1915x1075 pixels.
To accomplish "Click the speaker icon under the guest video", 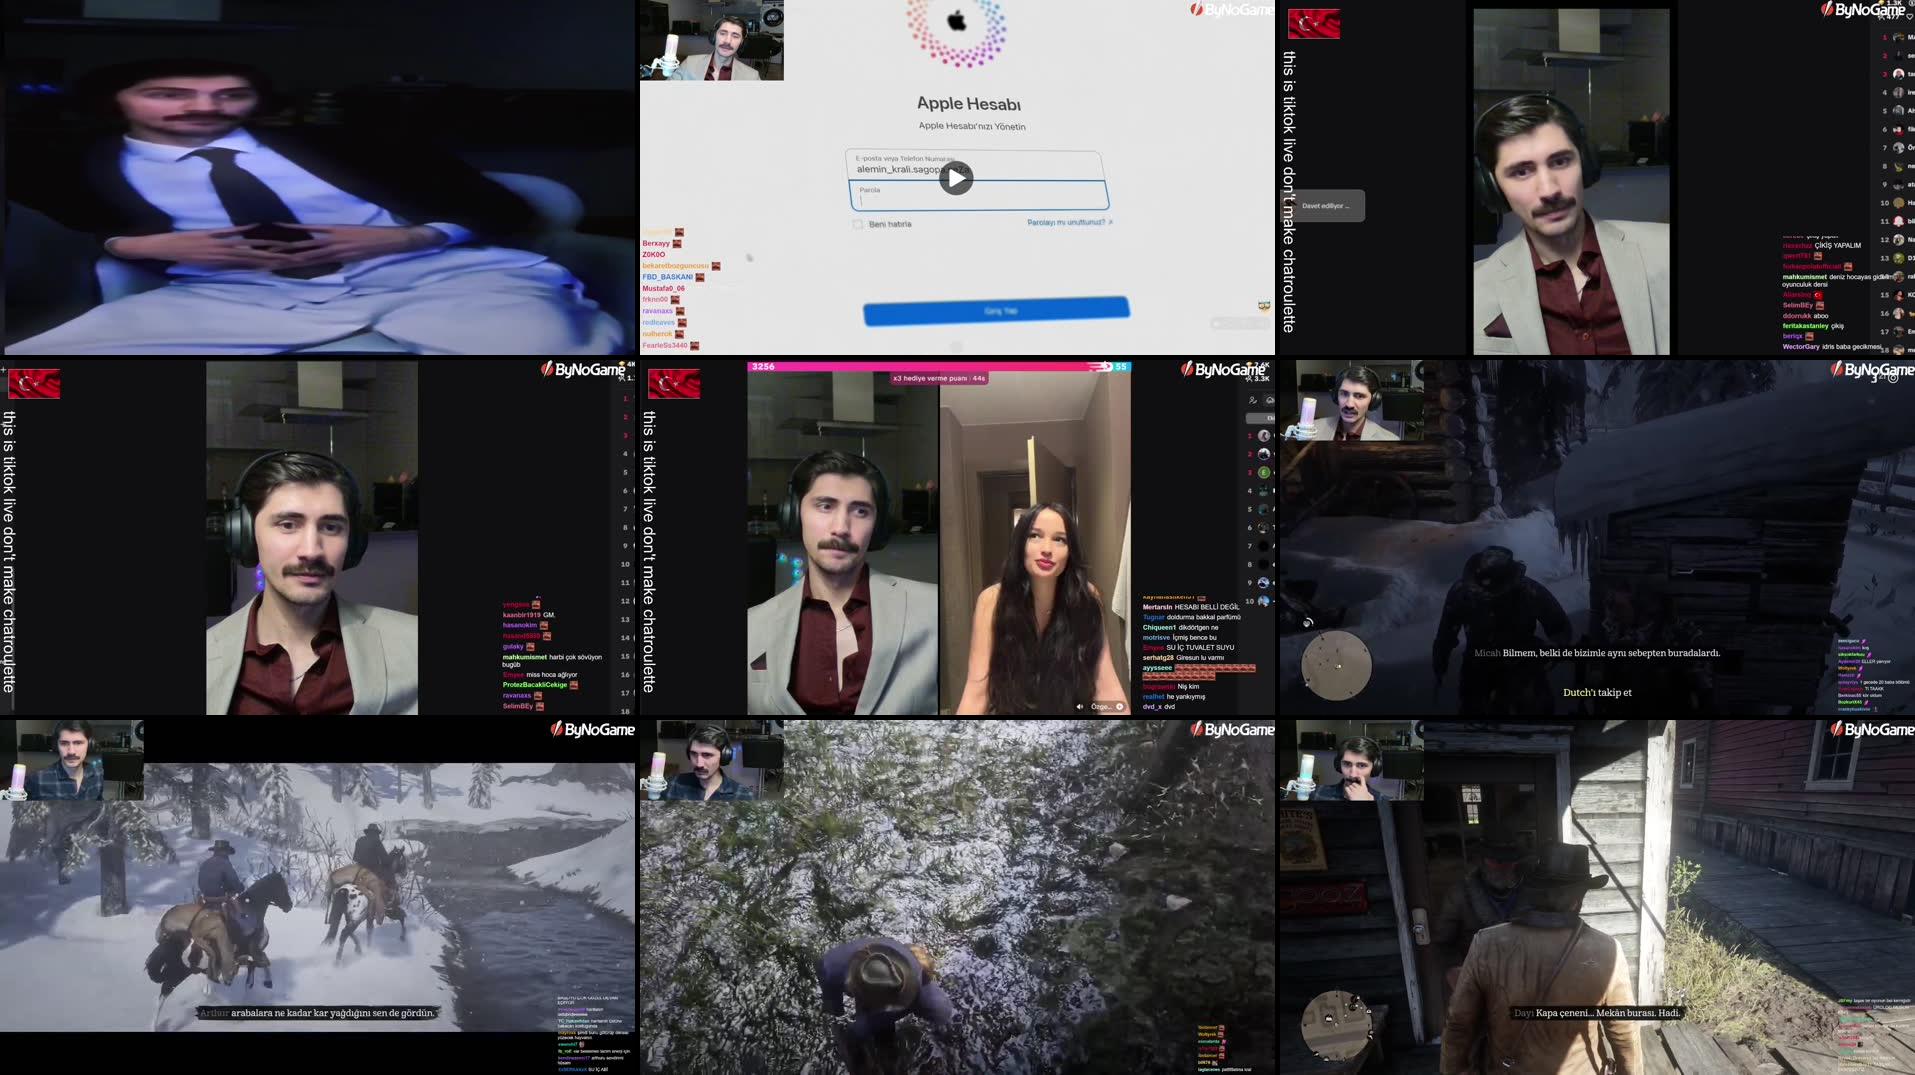I will point(1079,707).
